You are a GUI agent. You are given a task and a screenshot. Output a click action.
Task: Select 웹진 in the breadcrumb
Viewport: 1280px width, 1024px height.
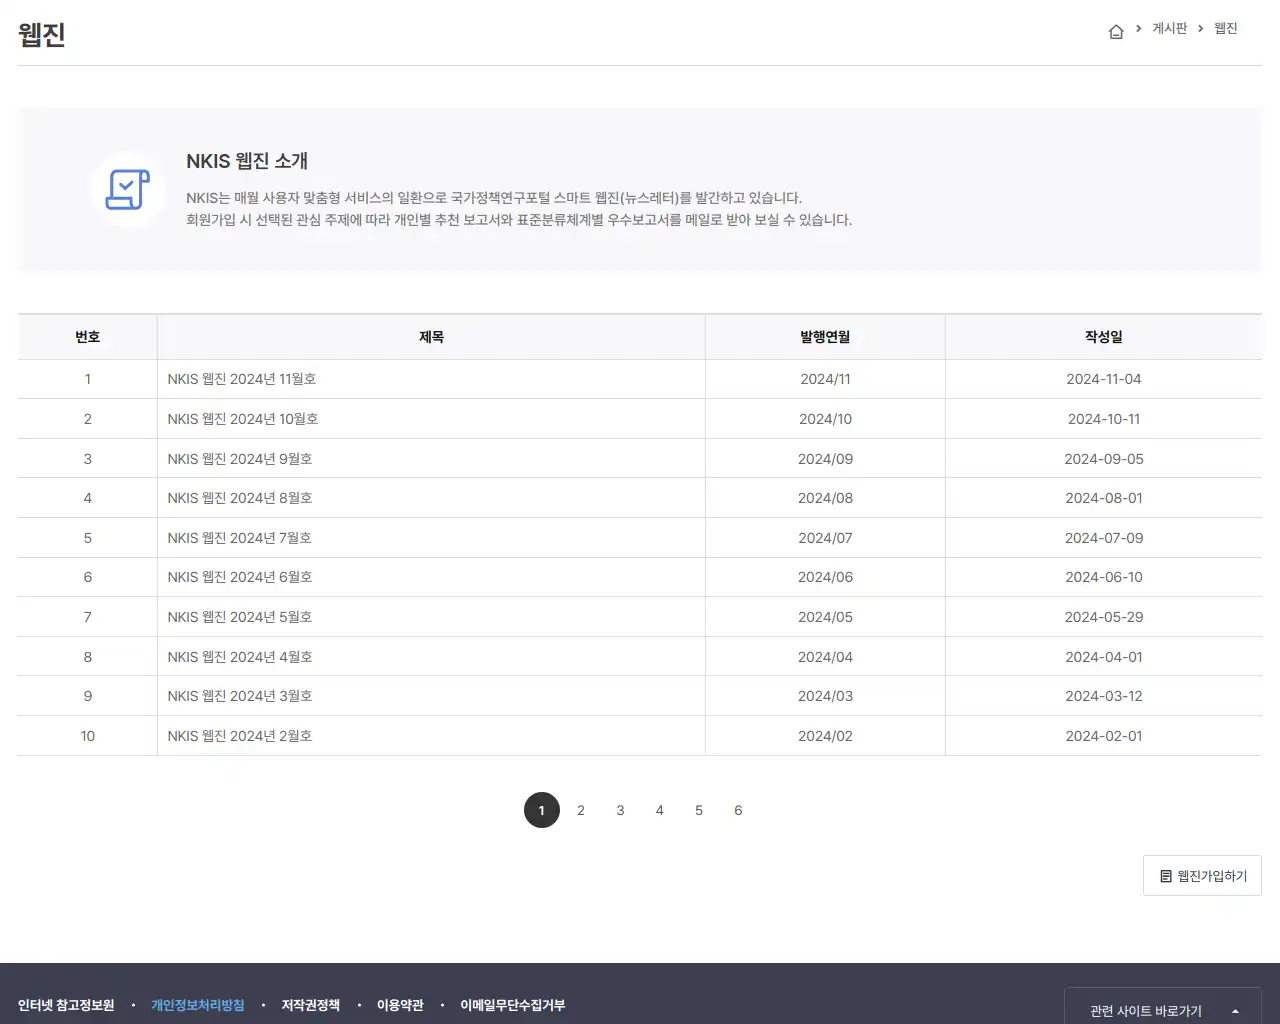(x=1226, y=28)
